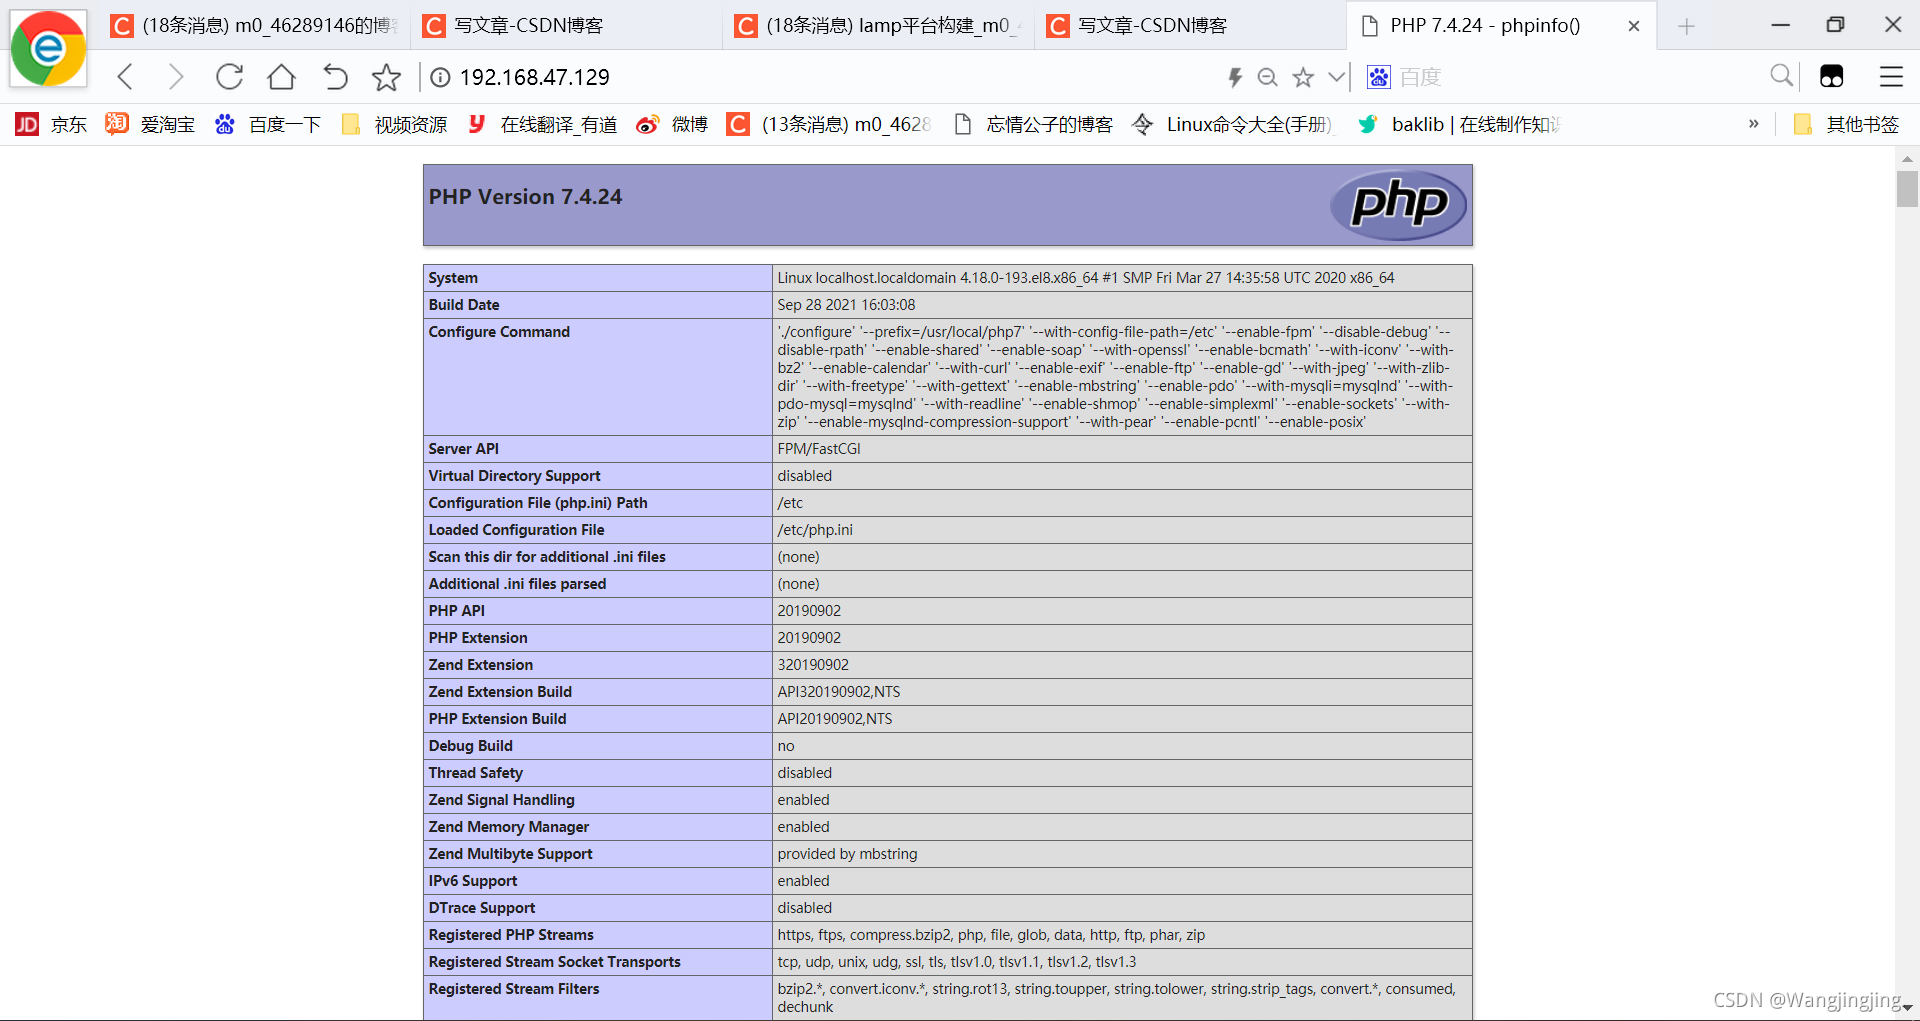Open the (13条消息) m0_4628 bookmark
Image resolution: width=1920 pixels, height=1021 pixels.
tap(829, 124)
